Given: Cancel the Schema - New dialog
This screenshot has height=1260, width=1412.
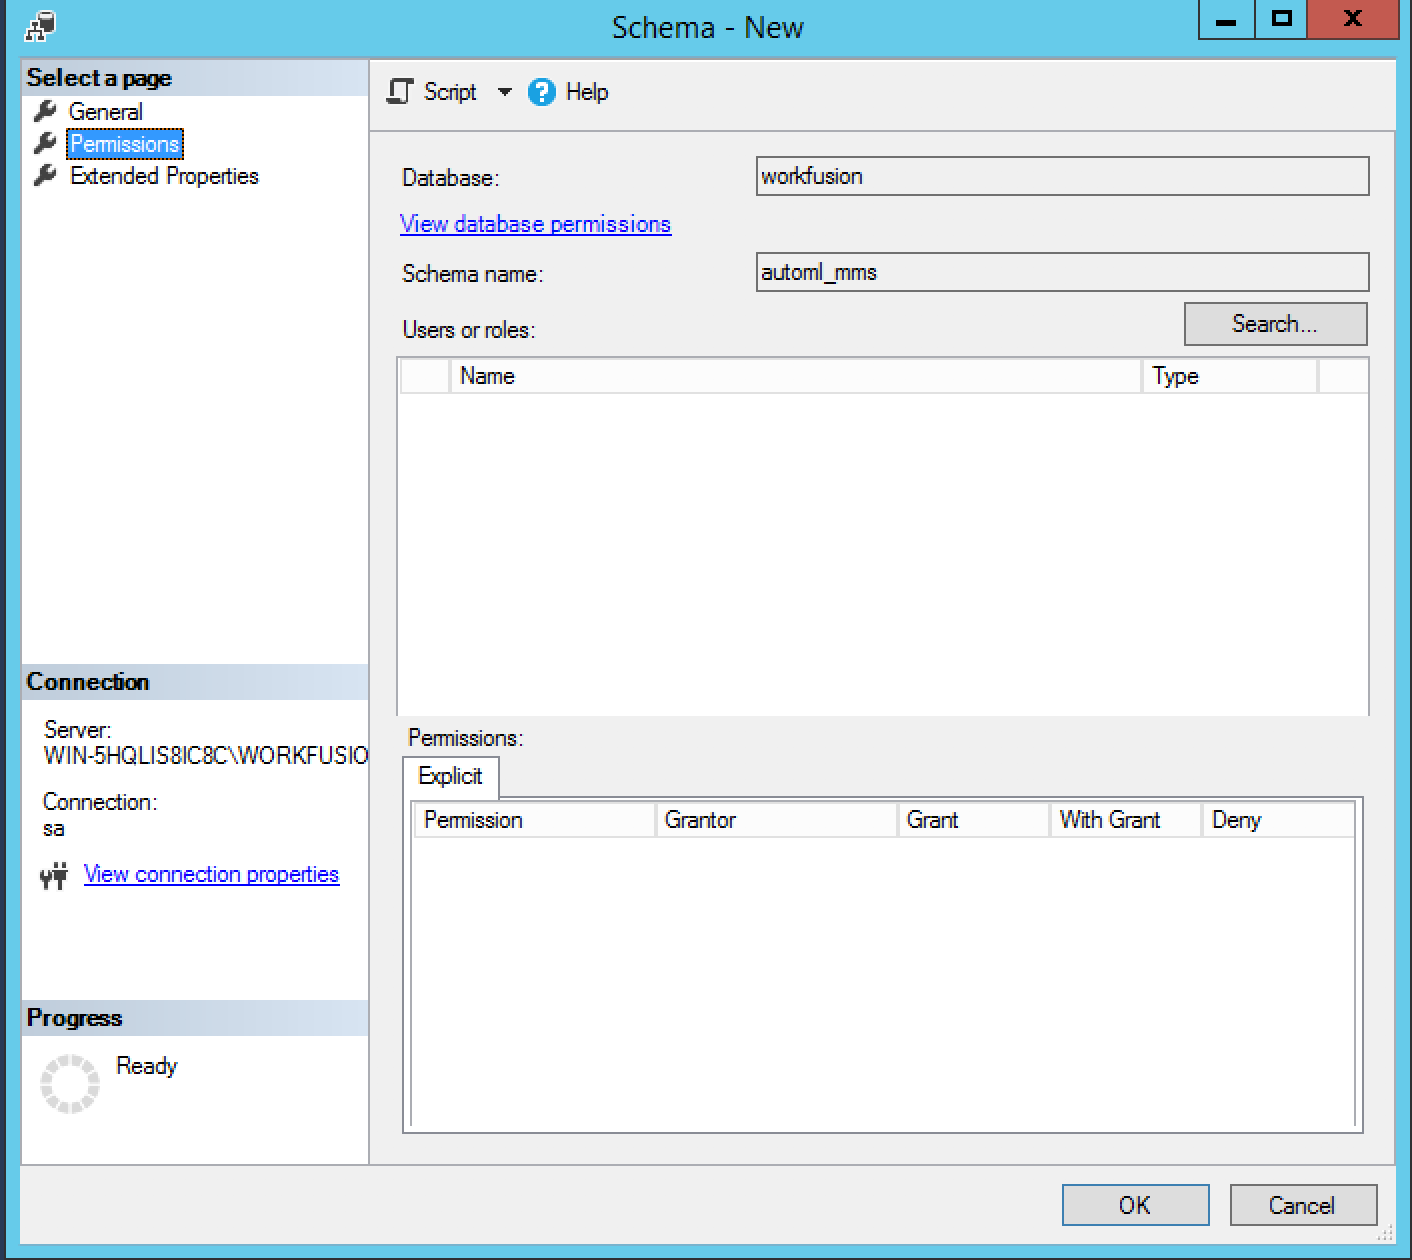Looking at the screenshot, I should coord(1302,1205).
